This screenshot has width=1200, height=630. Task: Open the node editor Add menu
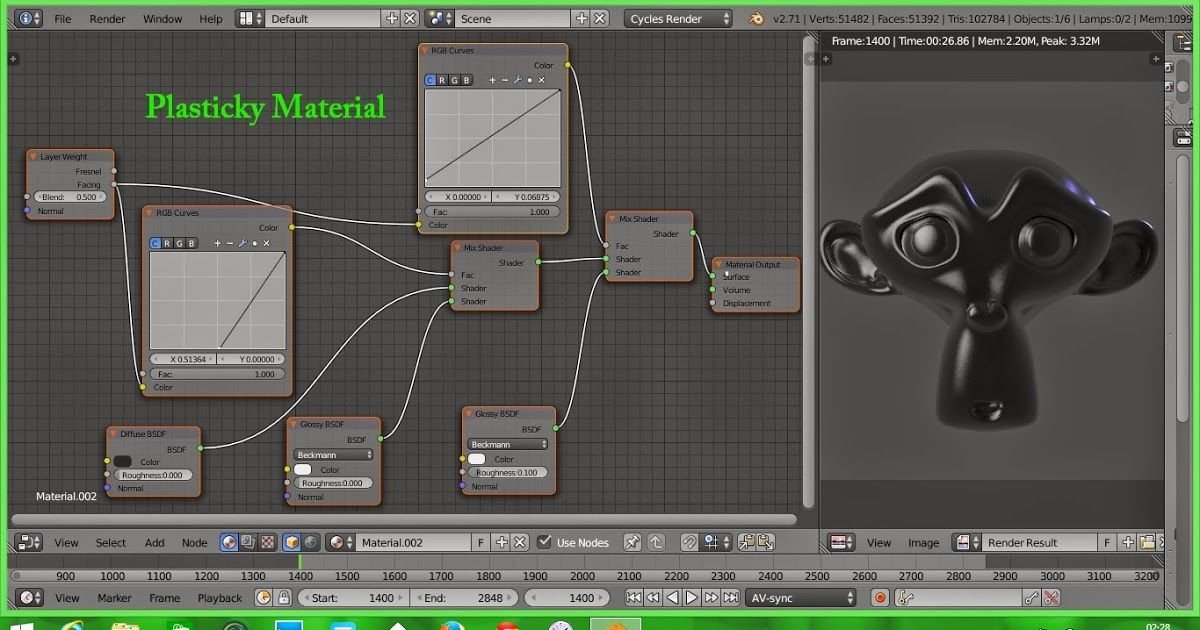click(x=154, y=543)
